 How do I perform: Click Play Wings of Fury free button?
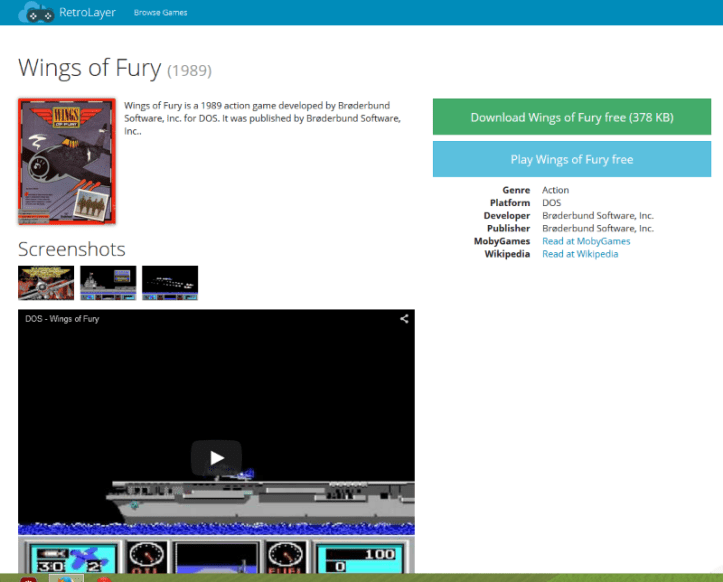[572, 159]
